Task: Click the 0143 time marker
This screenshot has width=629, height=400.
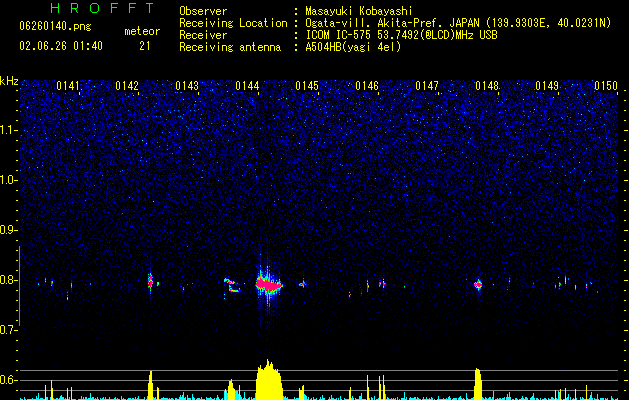Action: tap(187, 86)
